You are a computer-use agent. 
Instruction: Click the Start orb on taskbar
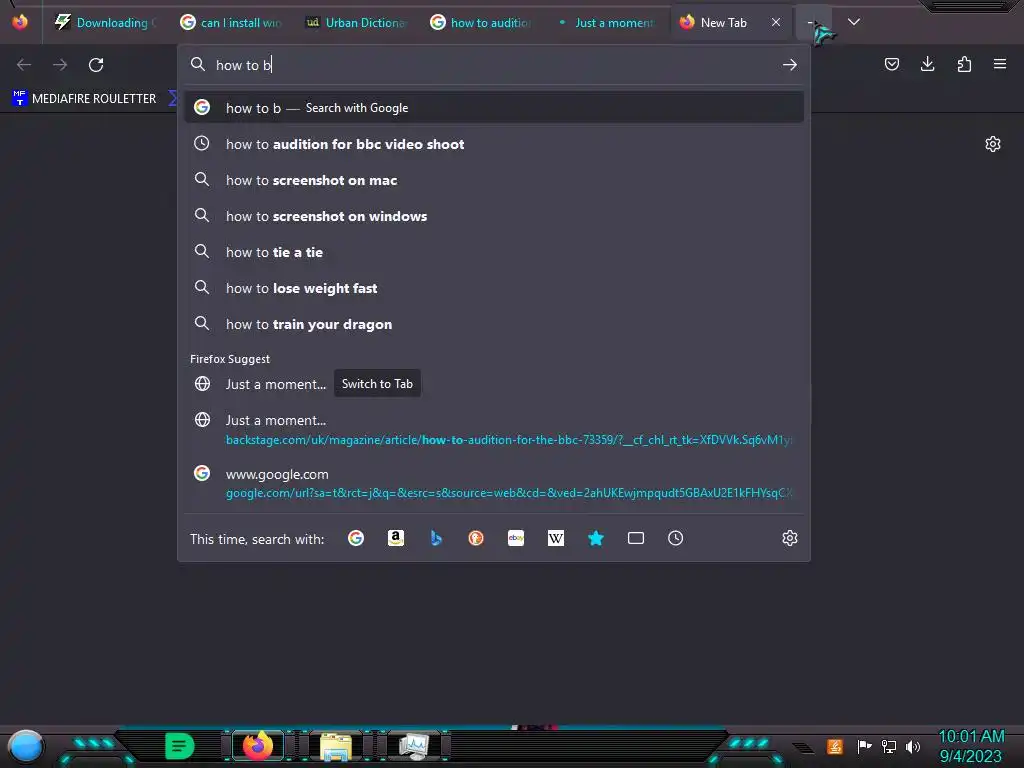pos(26,746)
